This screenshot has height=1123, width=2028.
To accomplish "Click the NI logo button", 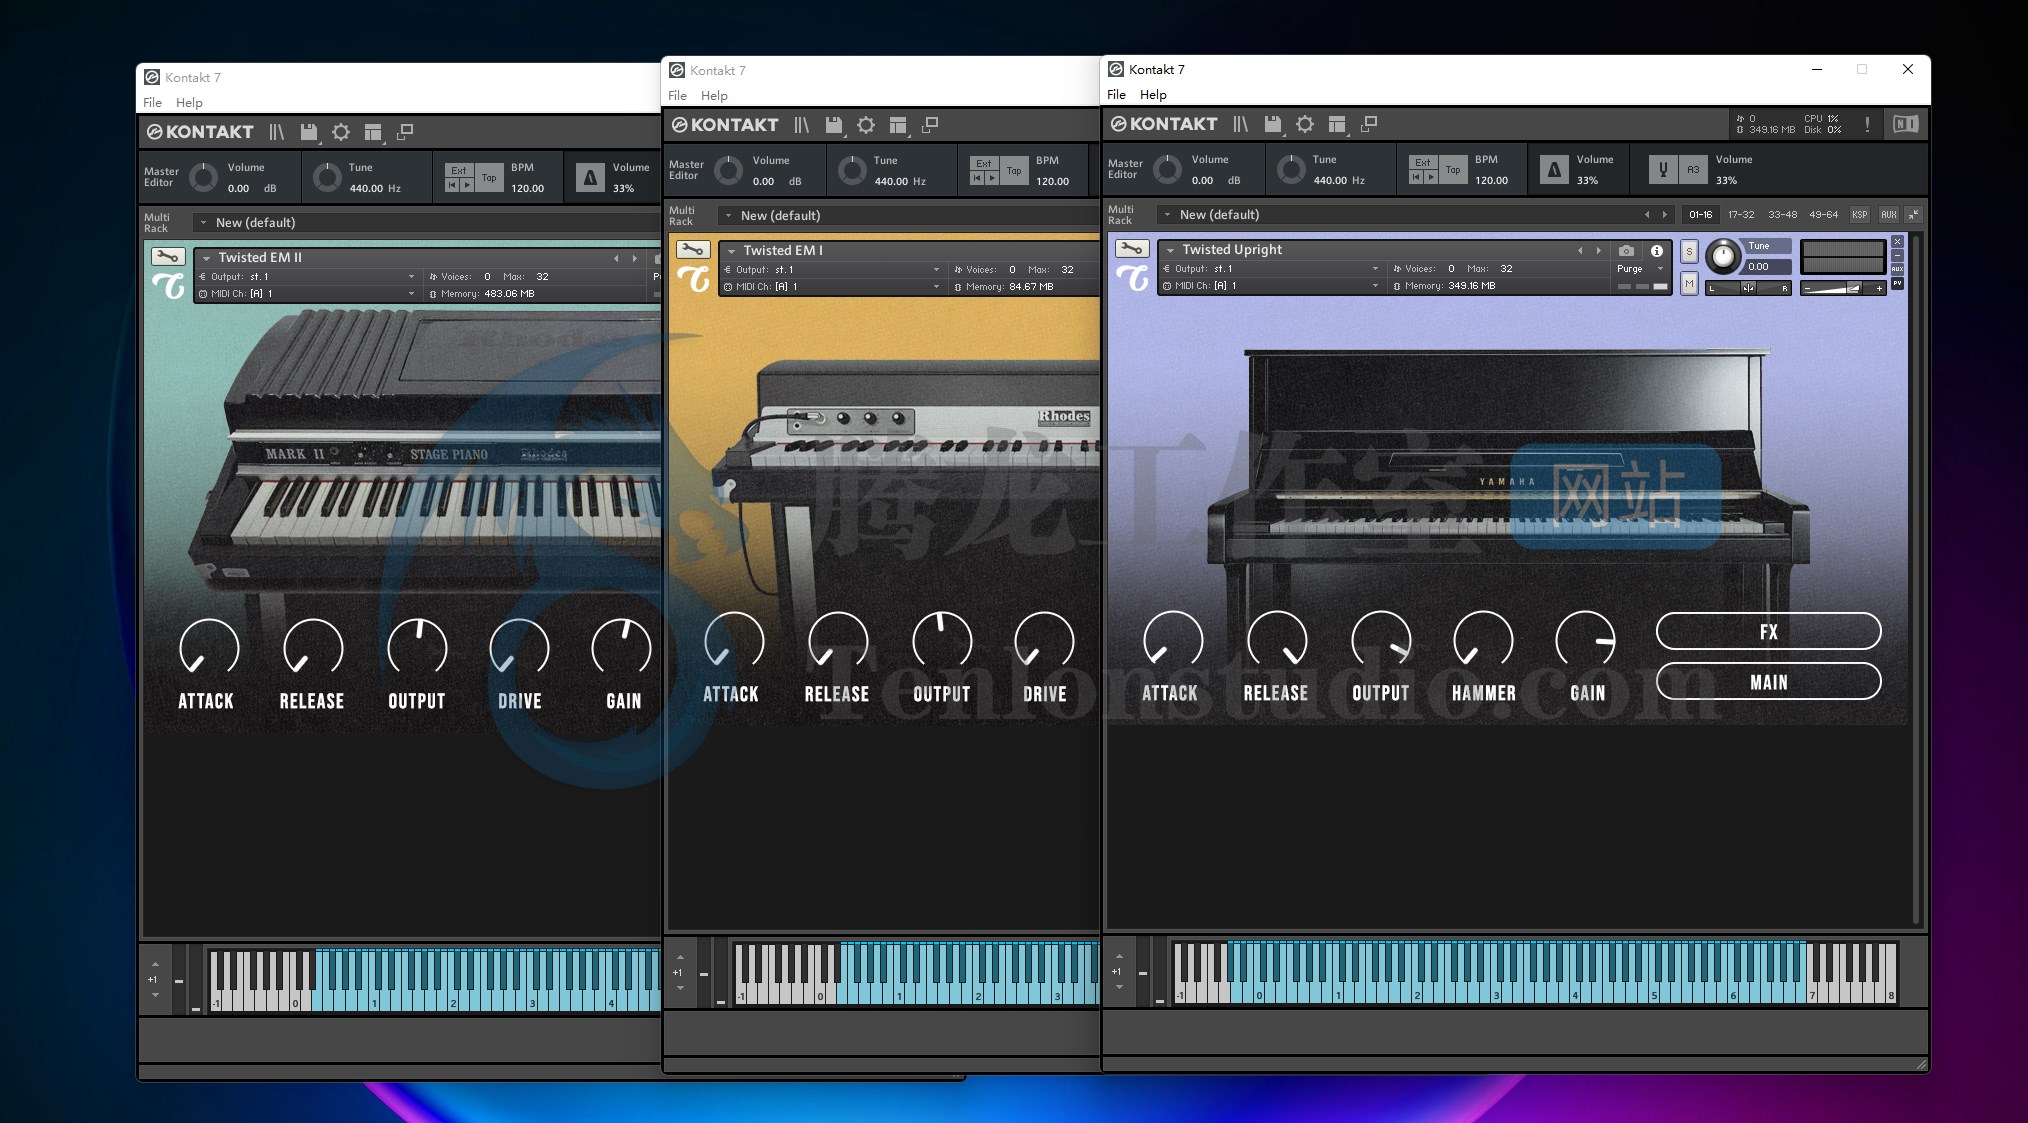I will (x=1905, y=124).
